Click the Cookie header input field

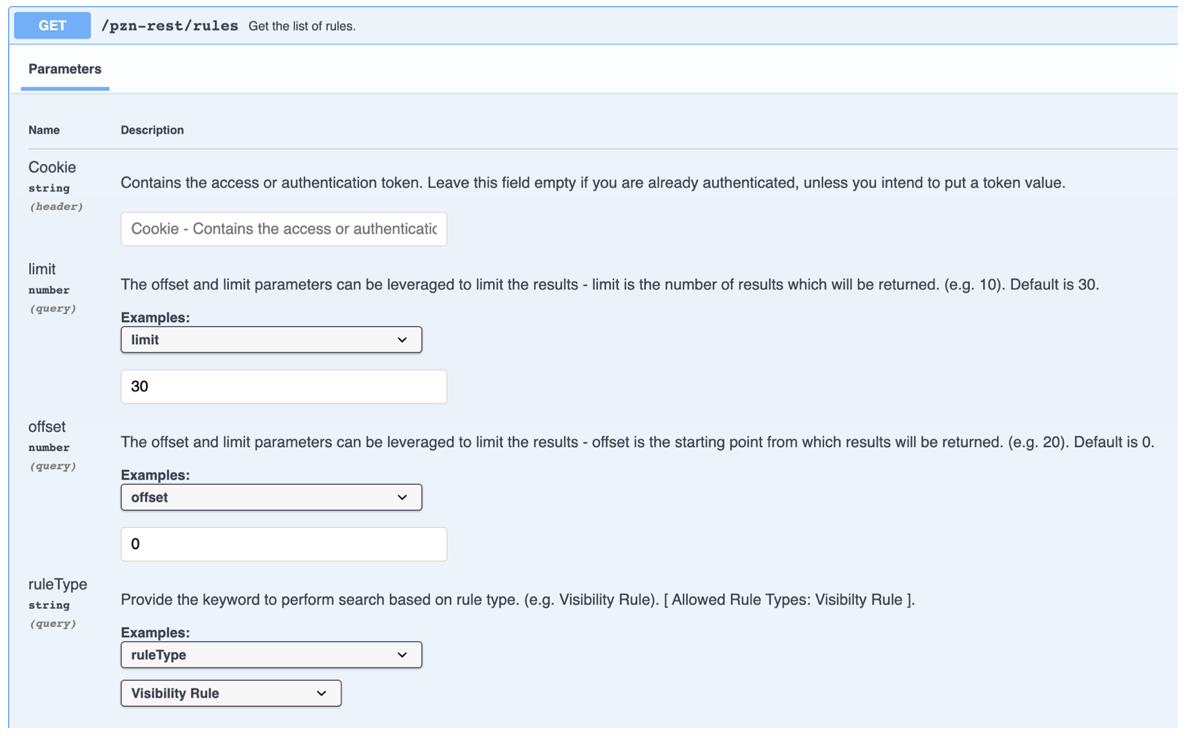pyautogui.click(x=283, y=228)
